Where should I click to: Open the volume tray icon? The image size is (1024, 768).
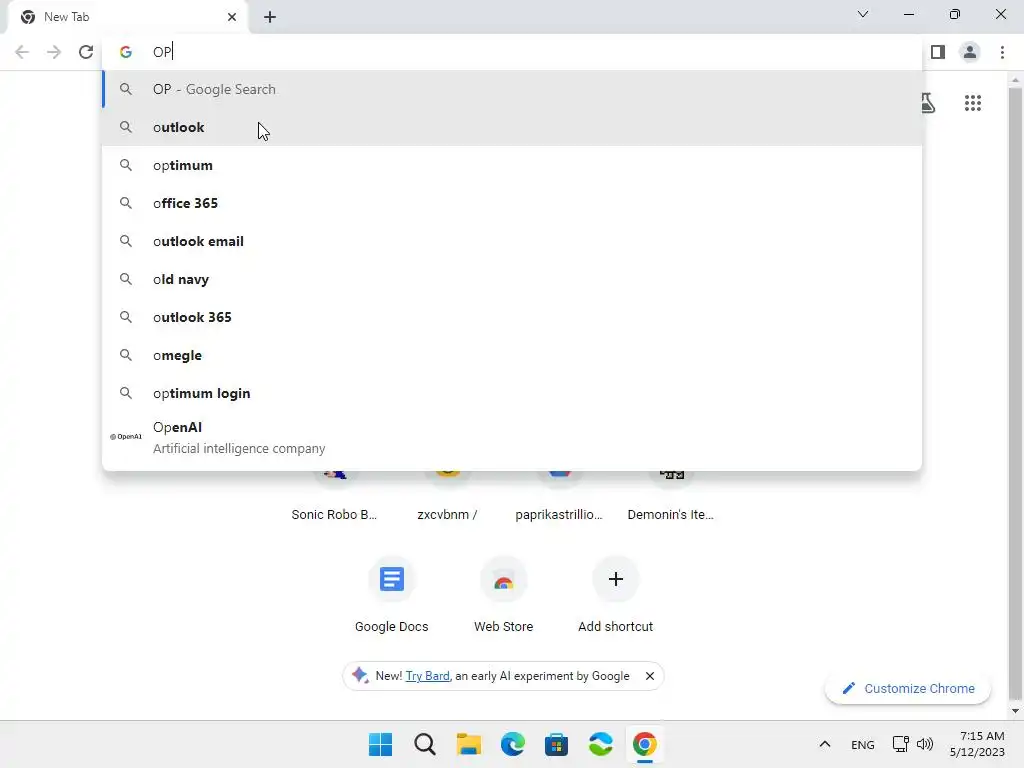click(925, 744)
